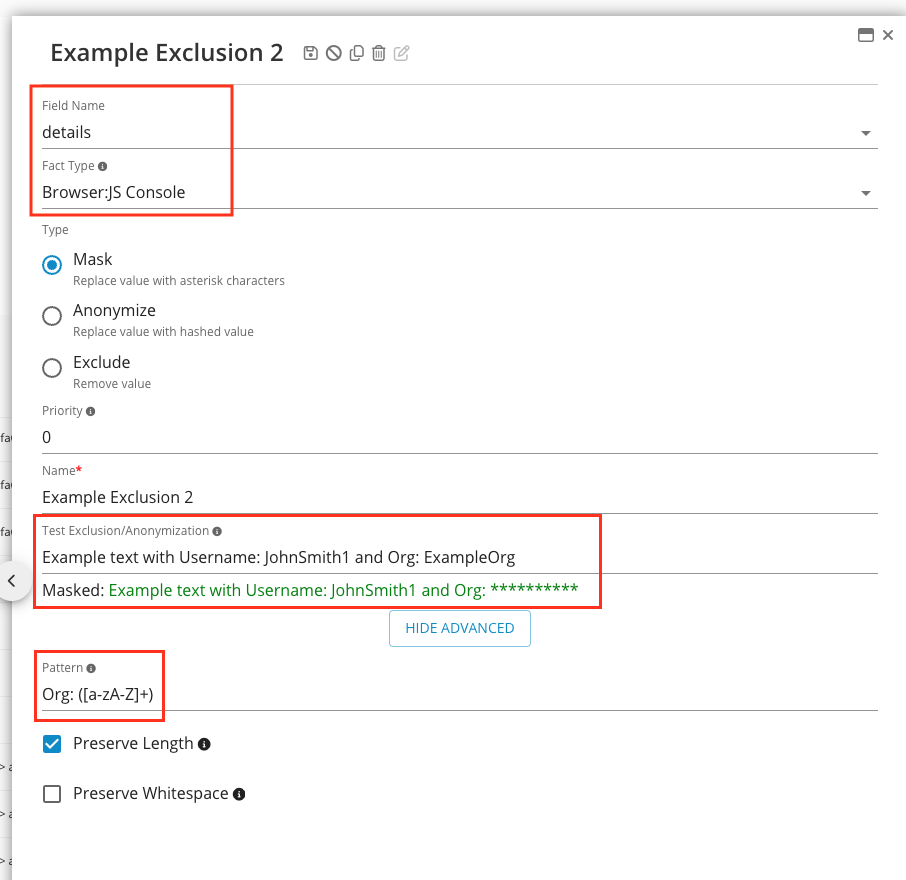Click the greyed-out edit pencil icon
The height and width of the screenshot is (880, 906).
click(x=402, y=54)
